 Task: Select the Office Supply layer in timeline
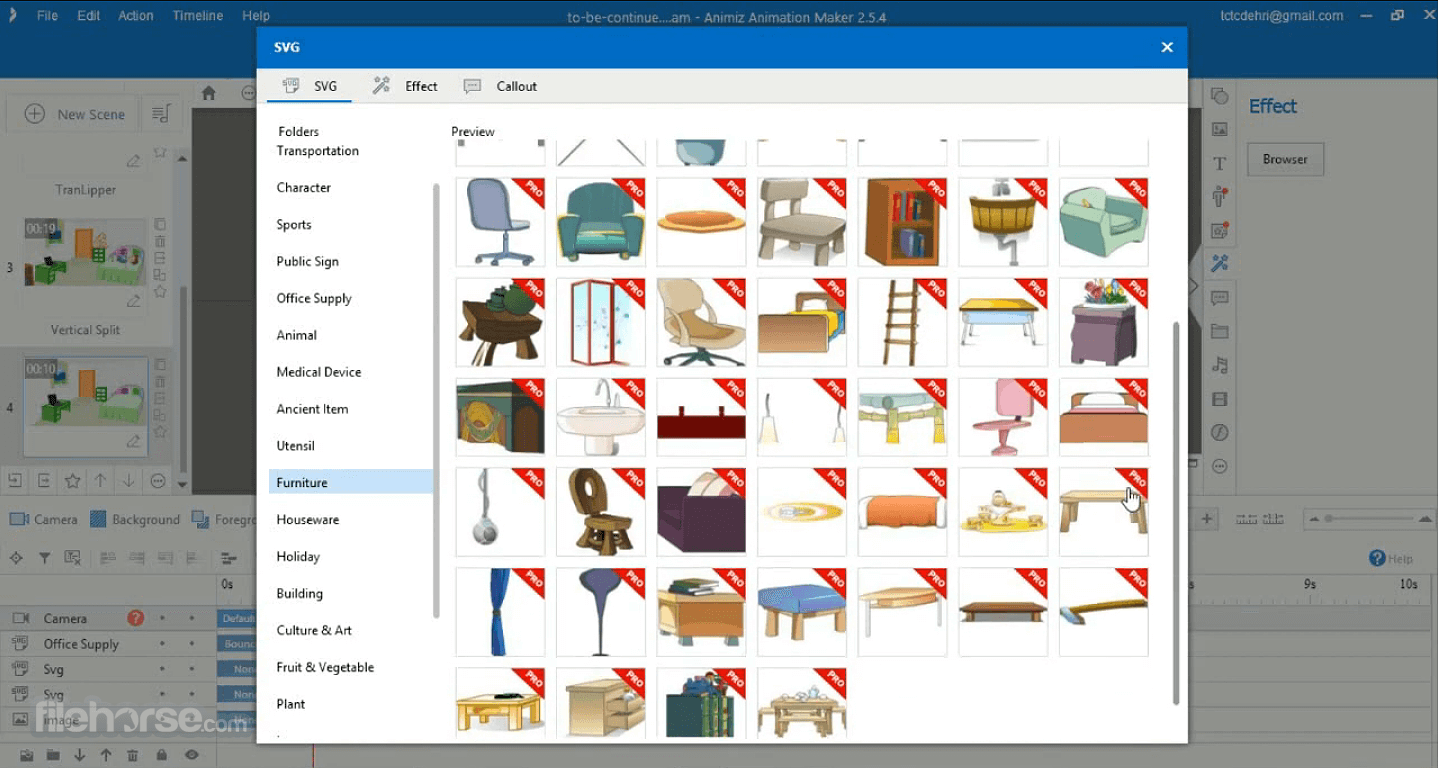click(81, 644)
